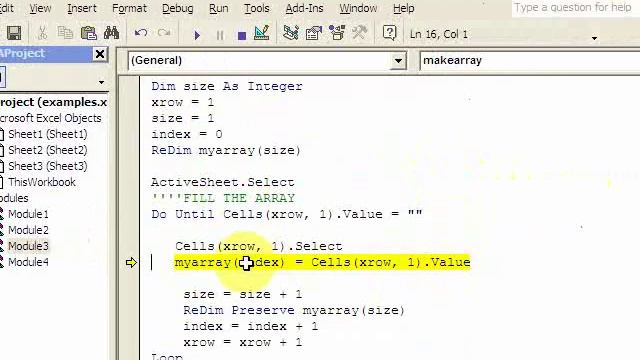Open the Project Explorer icon

pyautogui.click(x=291, y=33)
